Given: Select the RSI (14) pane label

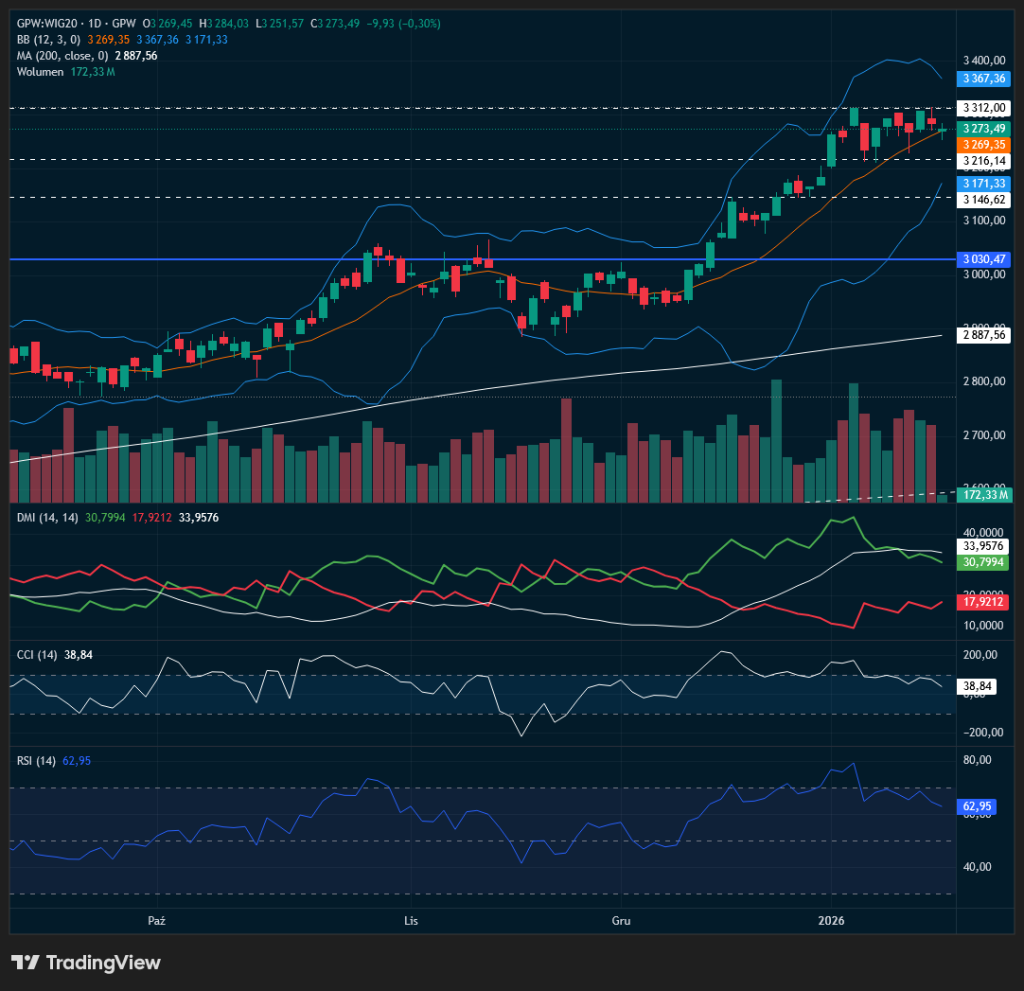Looking at the screenshot, I should pos(36,760).
